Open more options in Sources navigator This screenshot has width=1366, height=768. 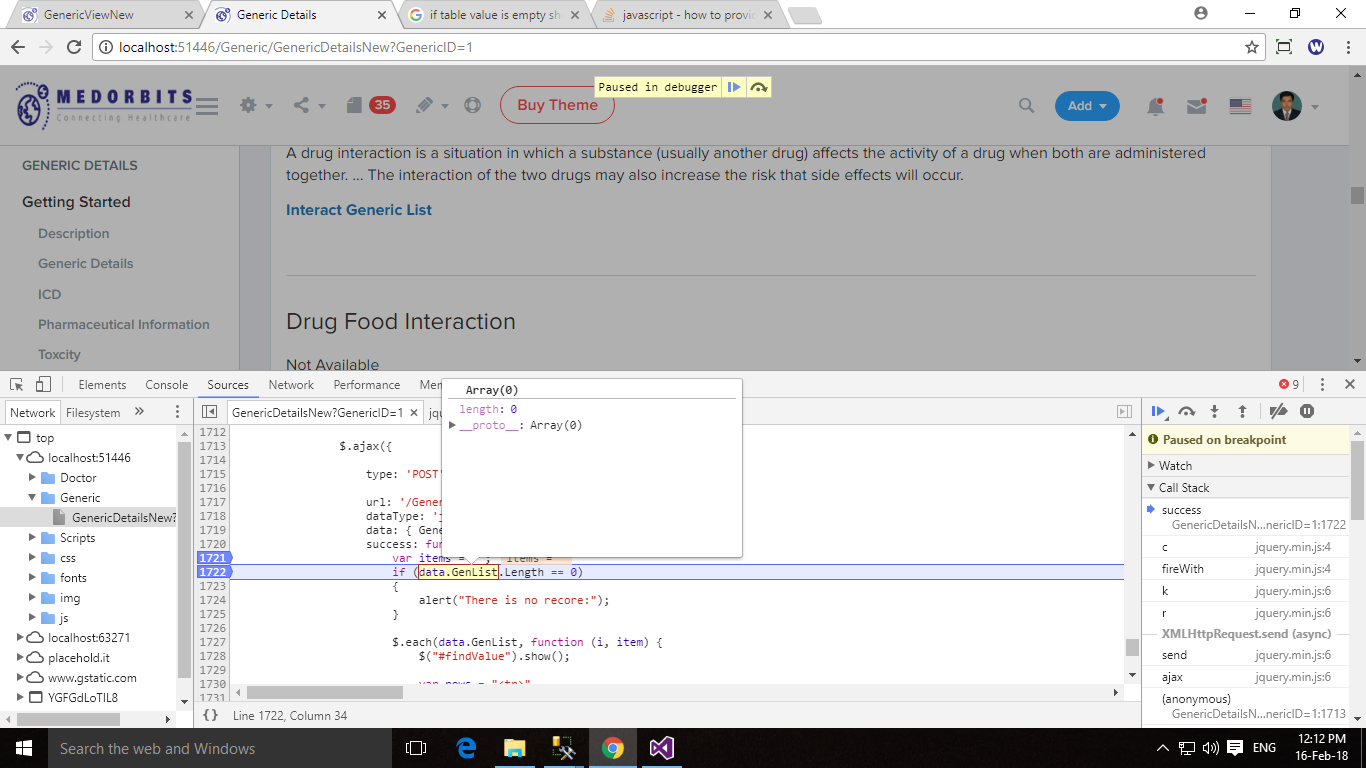click(178, 412)
